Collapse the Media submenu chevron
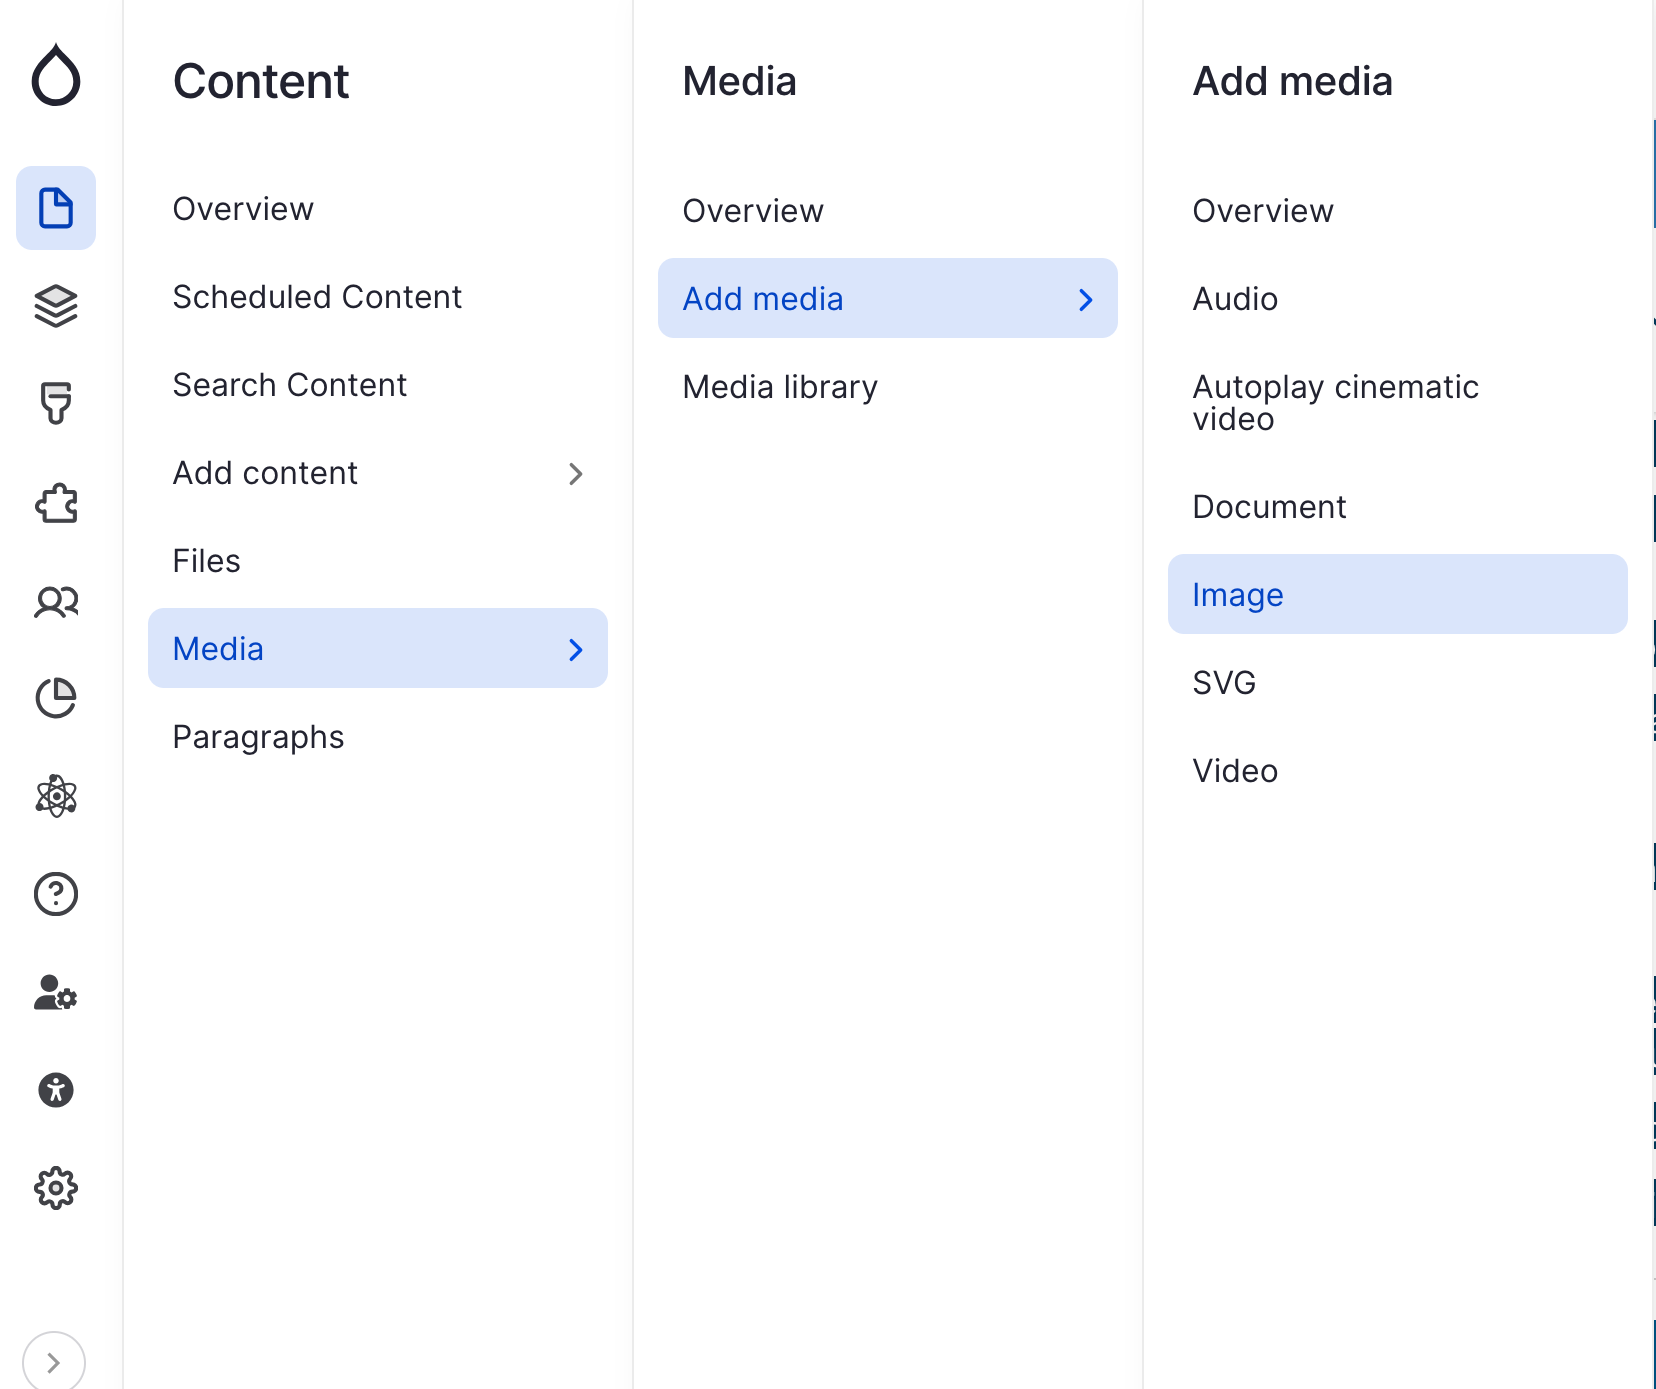The width and height of the screenshot is (1656, 1389). pos(575,650)
